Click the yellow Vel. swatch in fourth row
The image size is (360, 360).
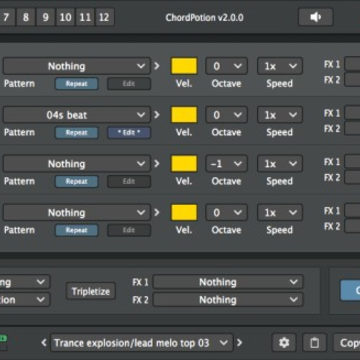coord(184,213)
